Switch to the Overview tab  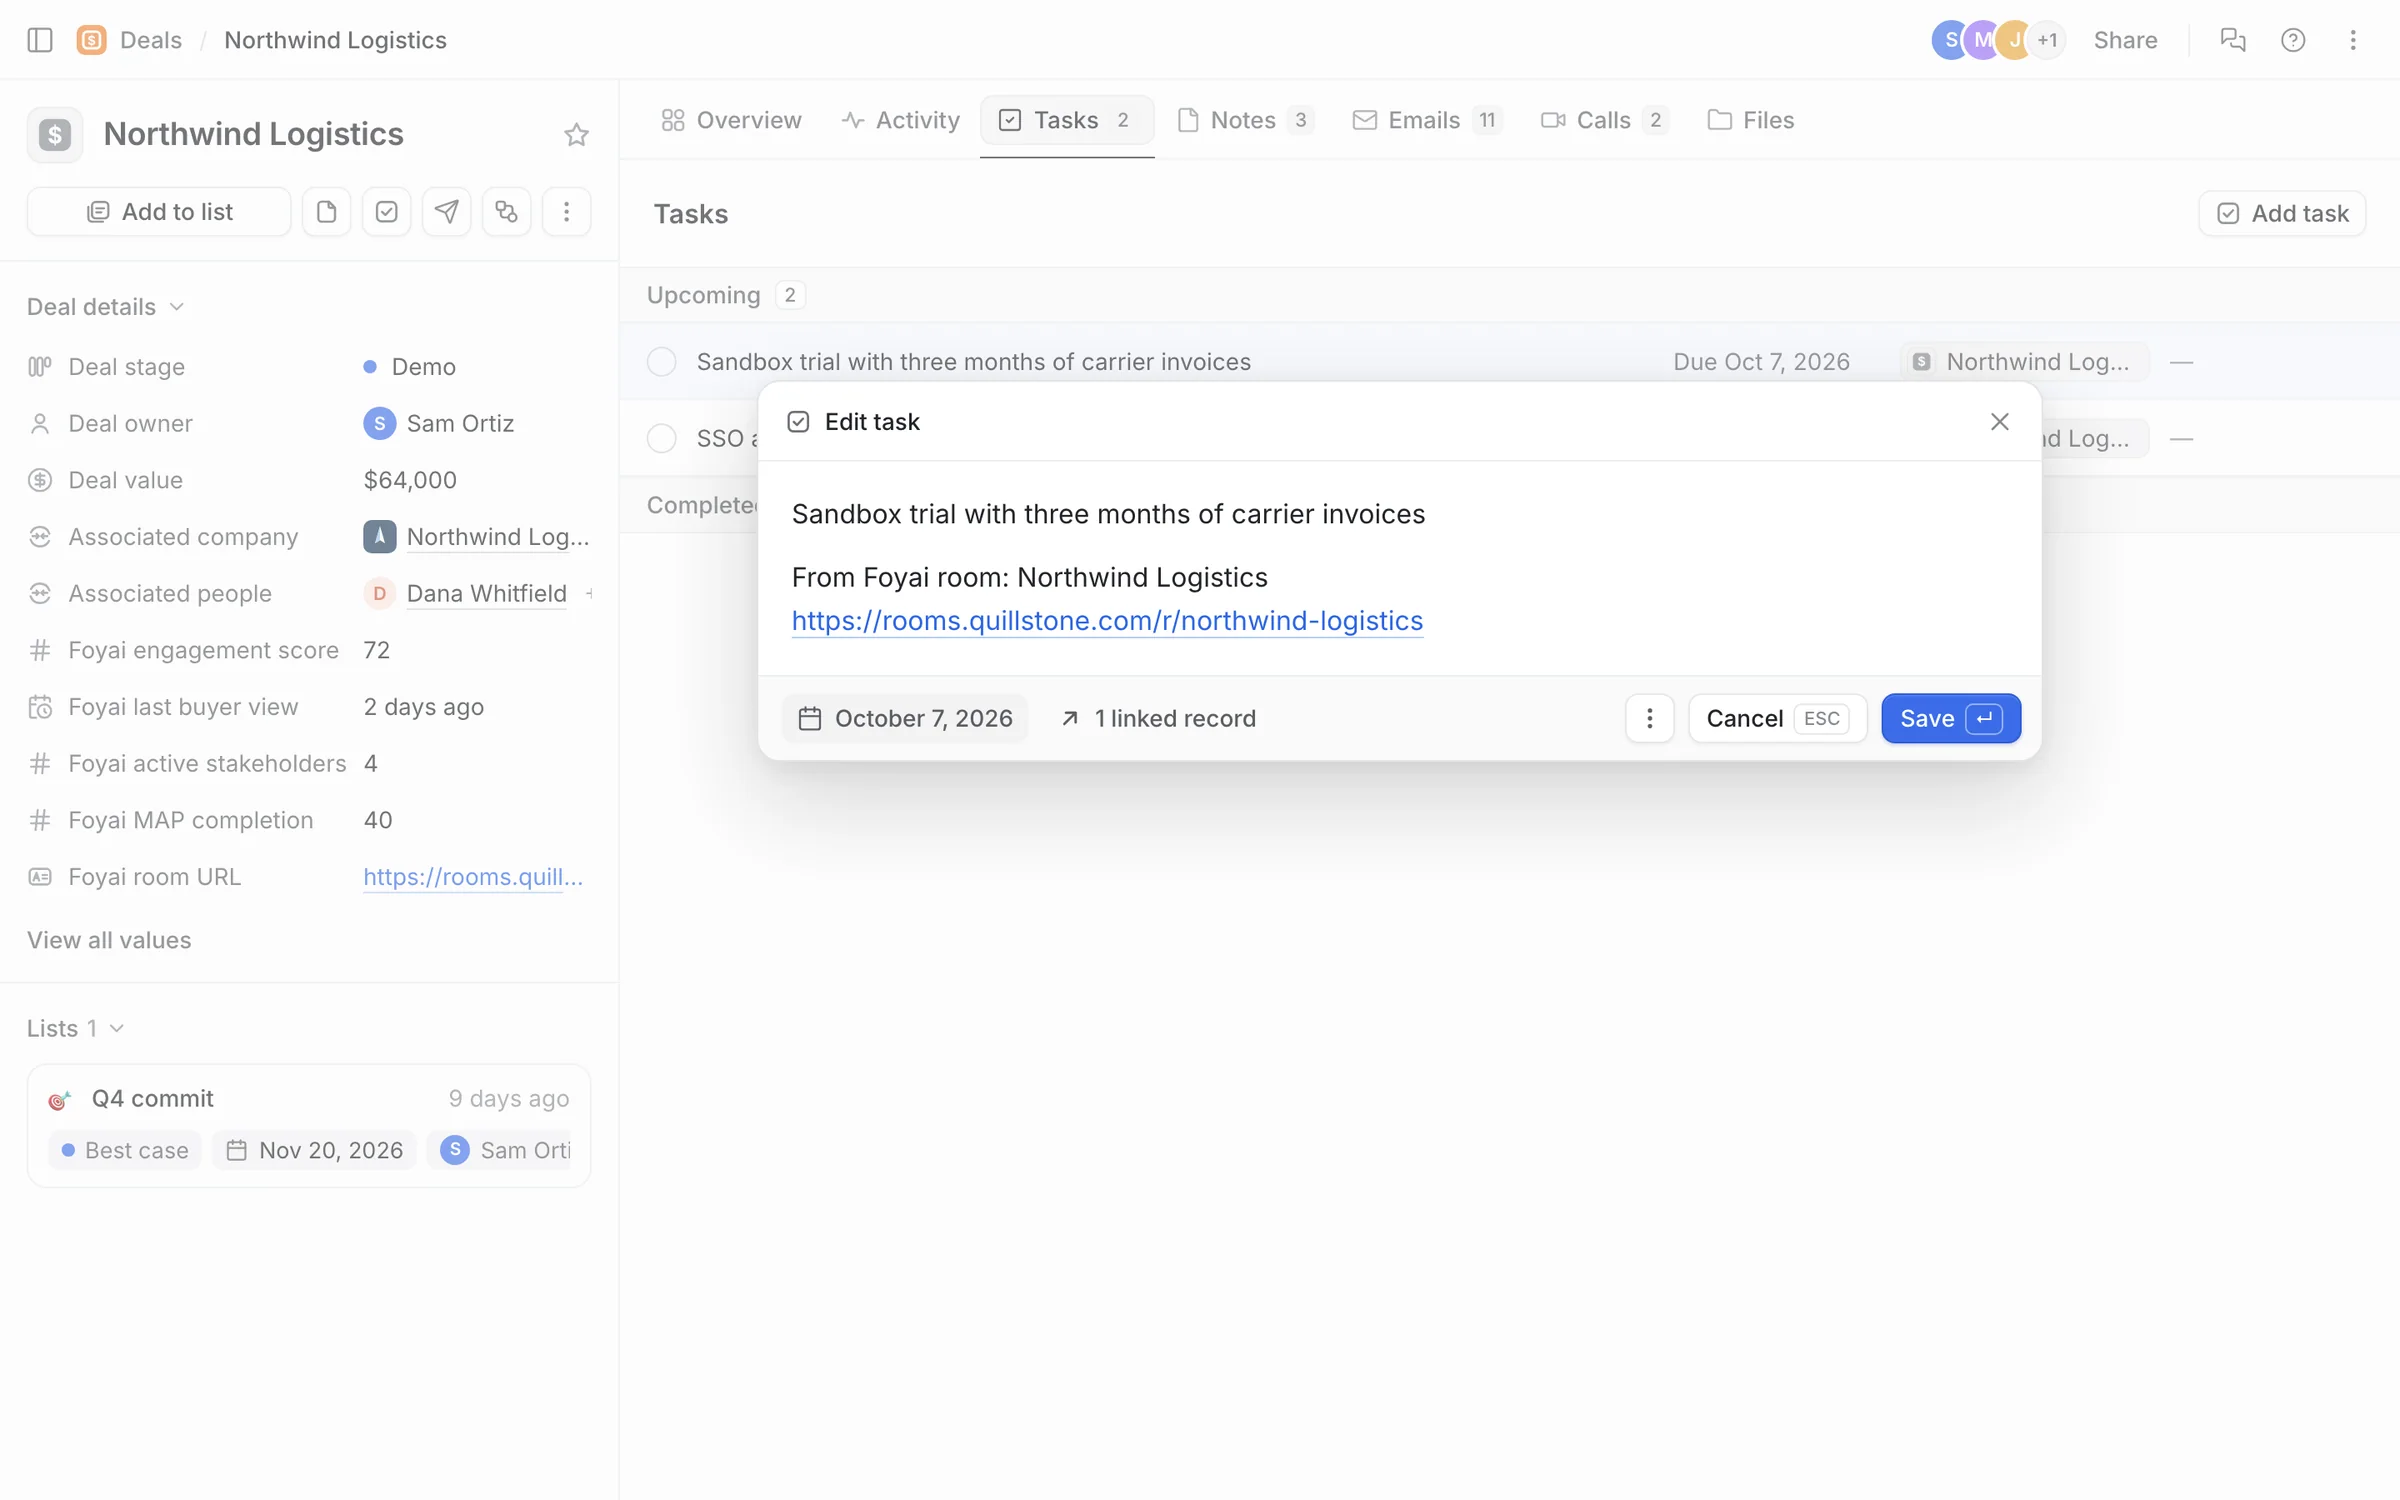point(731,120)
